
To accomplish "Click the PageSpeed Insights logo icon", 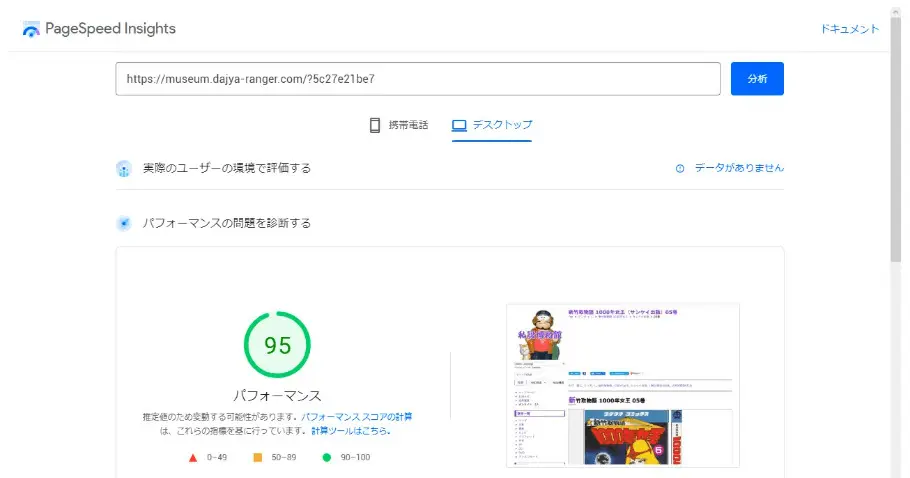I will pyautogui.click(x=31, y=29).
